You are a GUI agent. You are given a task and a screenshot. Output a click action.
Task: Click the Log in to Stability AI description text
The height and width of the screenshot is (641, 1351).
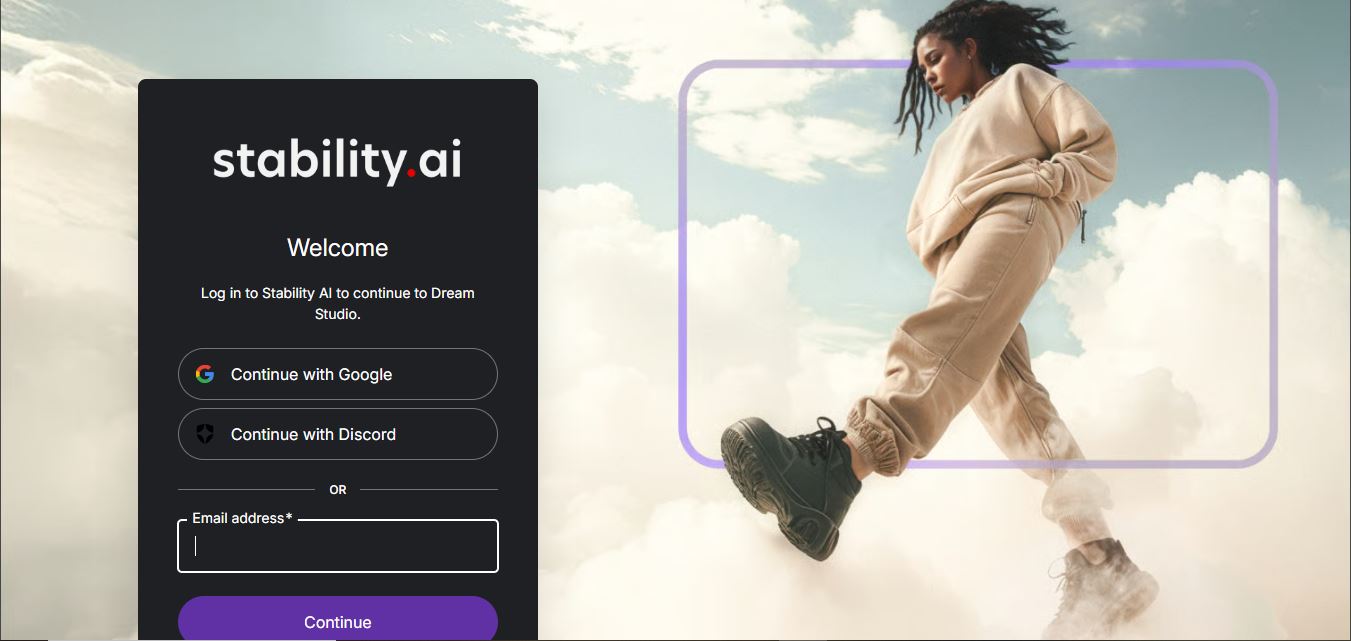[x=337, y=303]
